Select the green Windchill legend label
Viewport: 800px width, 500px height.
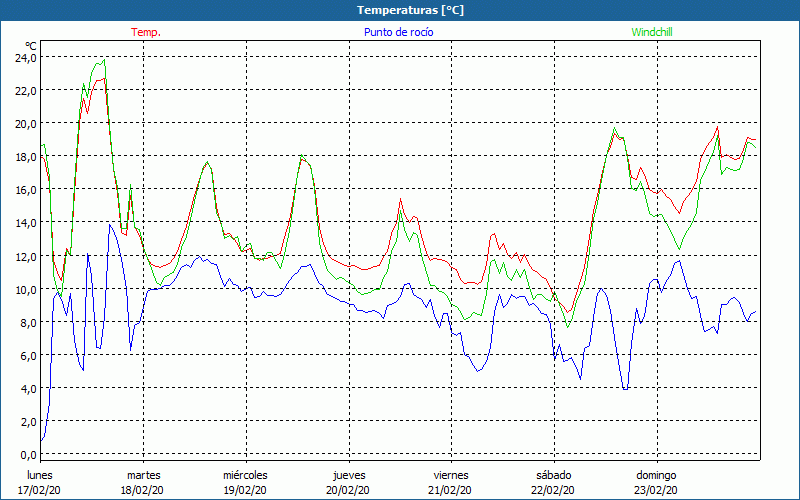[x=652, y=32]
